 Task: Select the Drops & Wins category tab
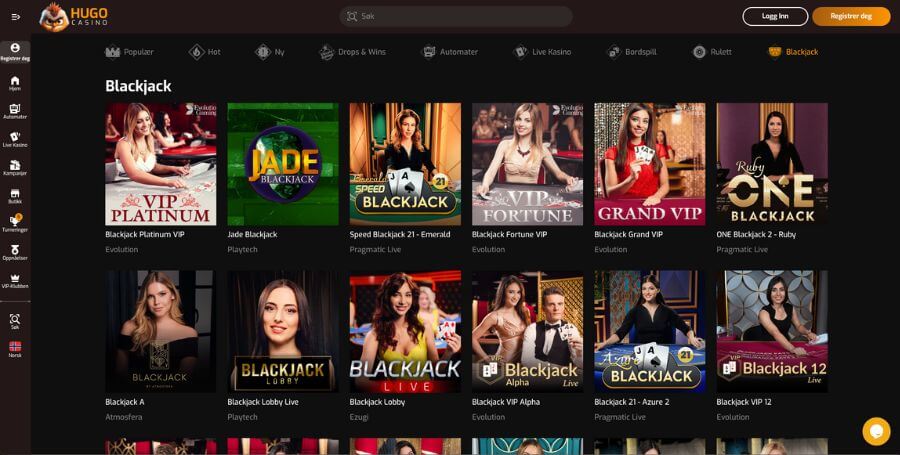pos(352,52)
